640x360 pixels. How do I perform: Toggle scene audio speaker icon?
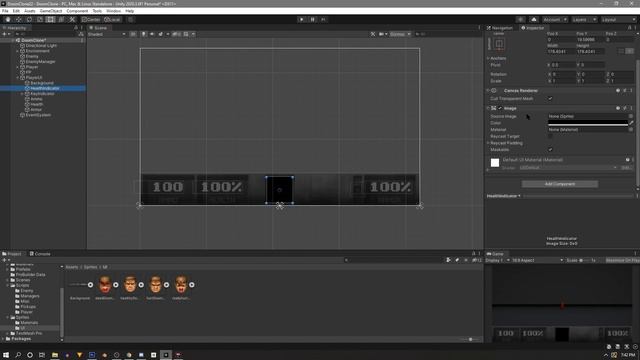coord(152,34)
